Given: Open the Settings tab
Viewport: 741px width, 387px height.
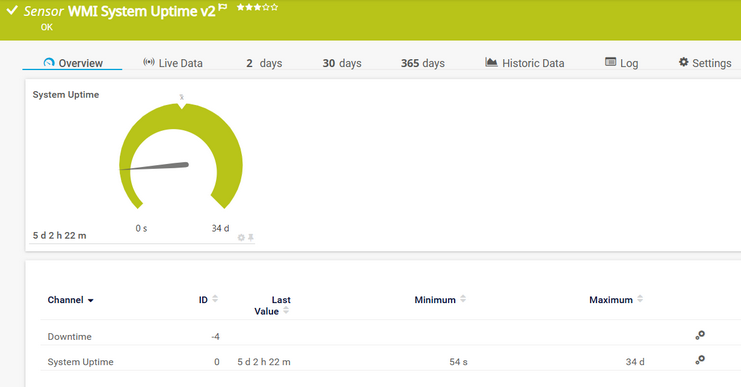Looking at the screenshot, I should click(x=705, y=63).
